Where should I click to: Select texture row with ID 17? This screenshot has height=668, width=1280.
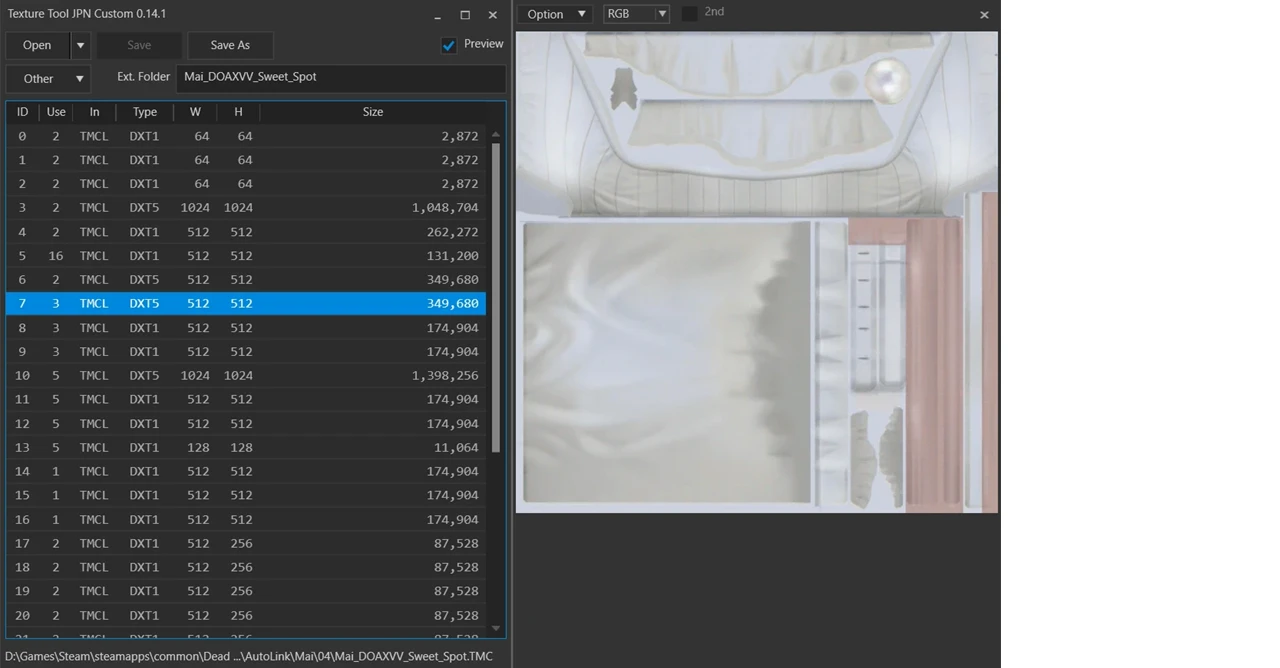tap(246, 544)
